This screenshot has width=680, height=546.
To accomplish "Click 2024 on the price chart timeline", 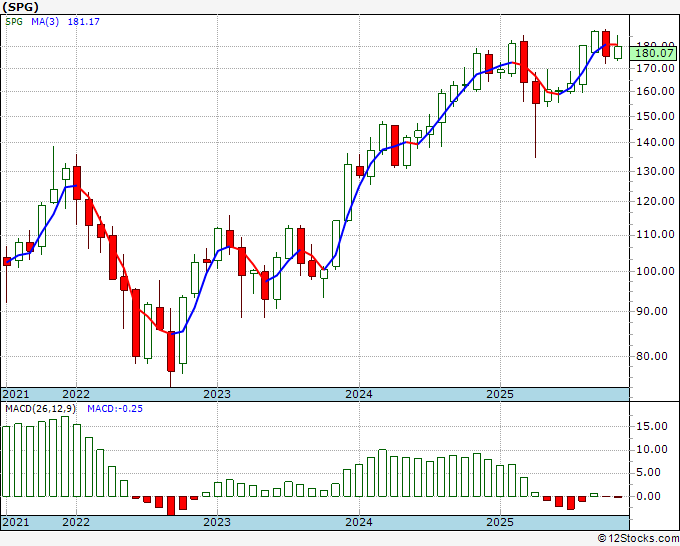I will click(359, 394).
